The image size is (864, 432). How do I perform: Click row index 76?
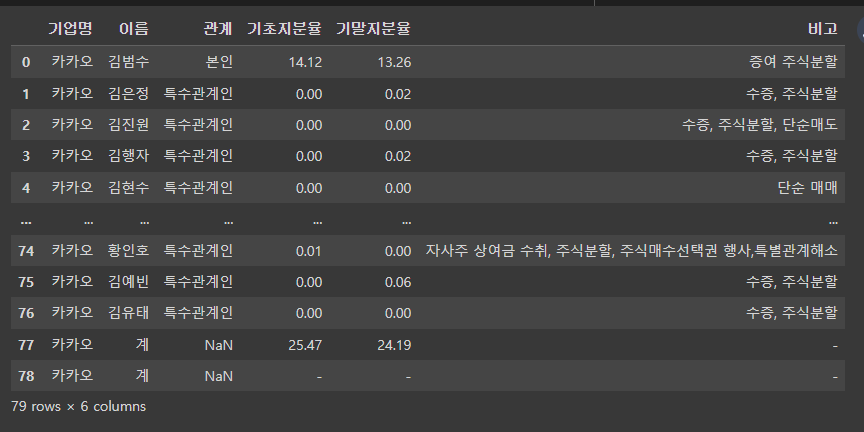click(x=26, y=313)
